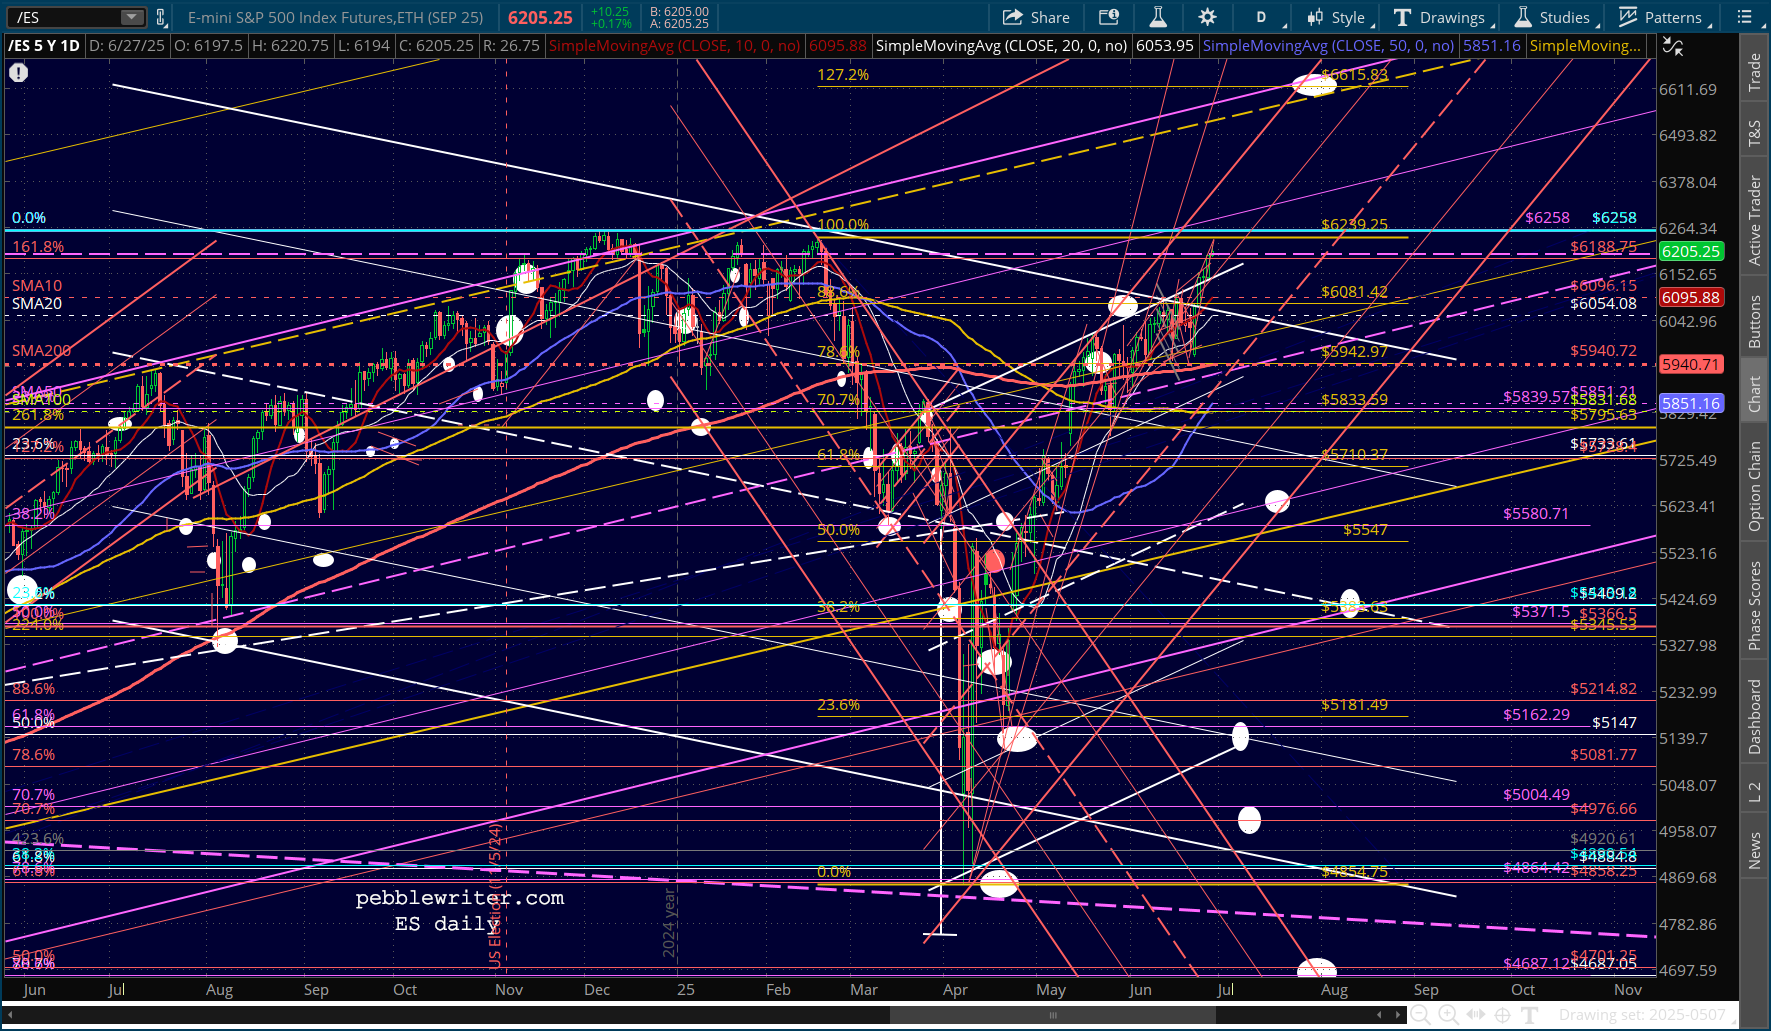
Task: Click the E-mini S&P 500 Index Futures description
Action: pos(336,18)
